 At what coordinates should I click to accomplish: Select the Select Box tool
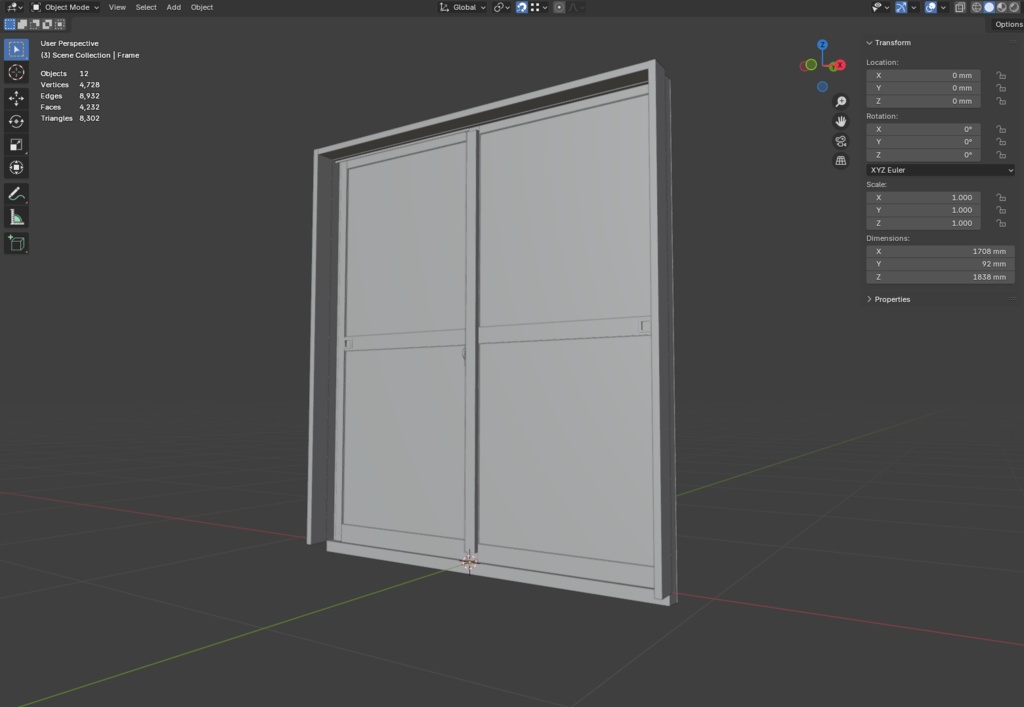(16, 50)
